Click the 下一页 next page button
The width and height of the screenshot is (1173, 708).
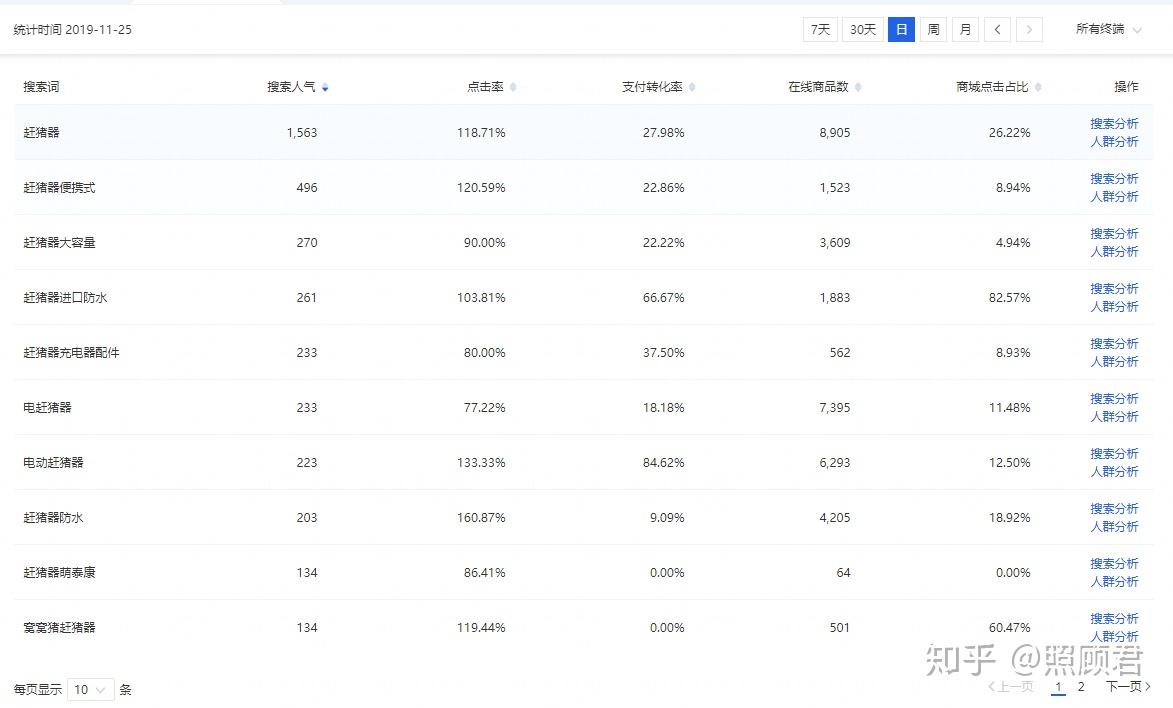pos(1128,686)
